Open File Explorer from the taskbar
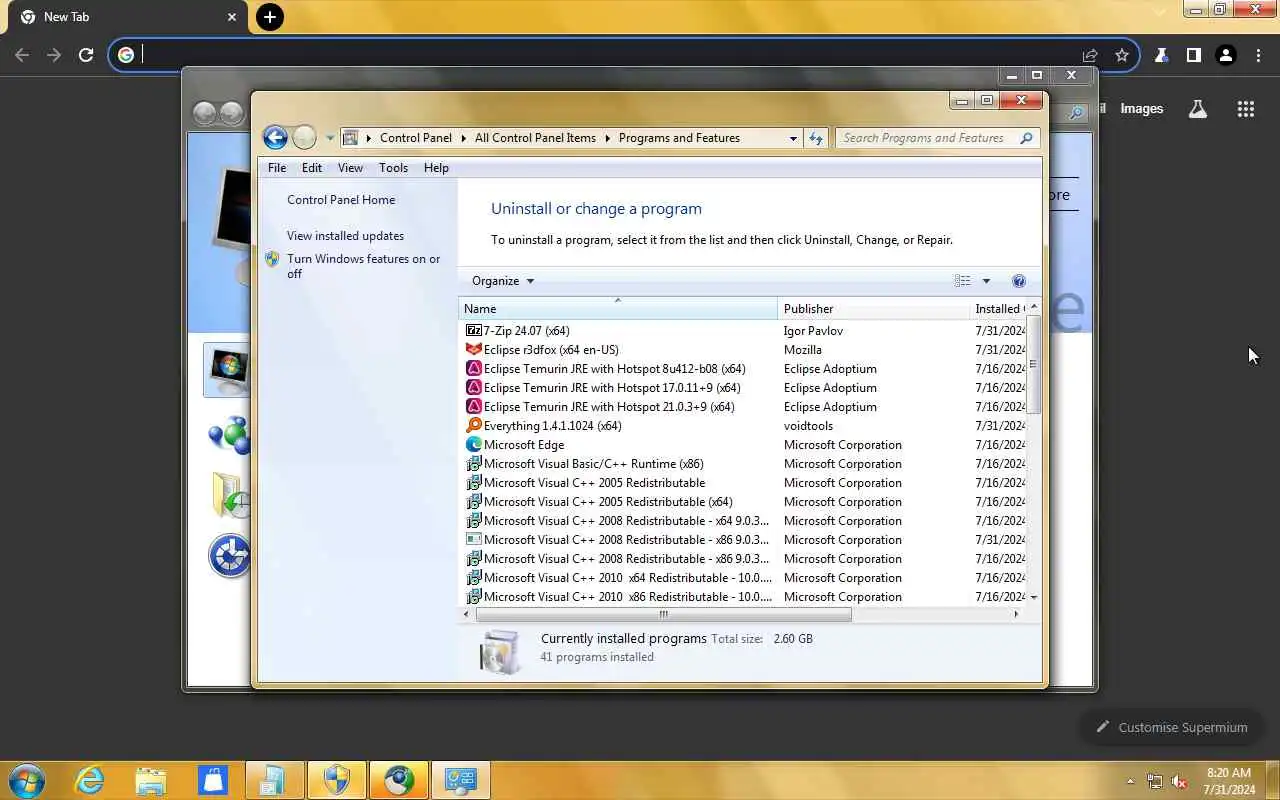The image size is (1280, 800). [151, 780]
